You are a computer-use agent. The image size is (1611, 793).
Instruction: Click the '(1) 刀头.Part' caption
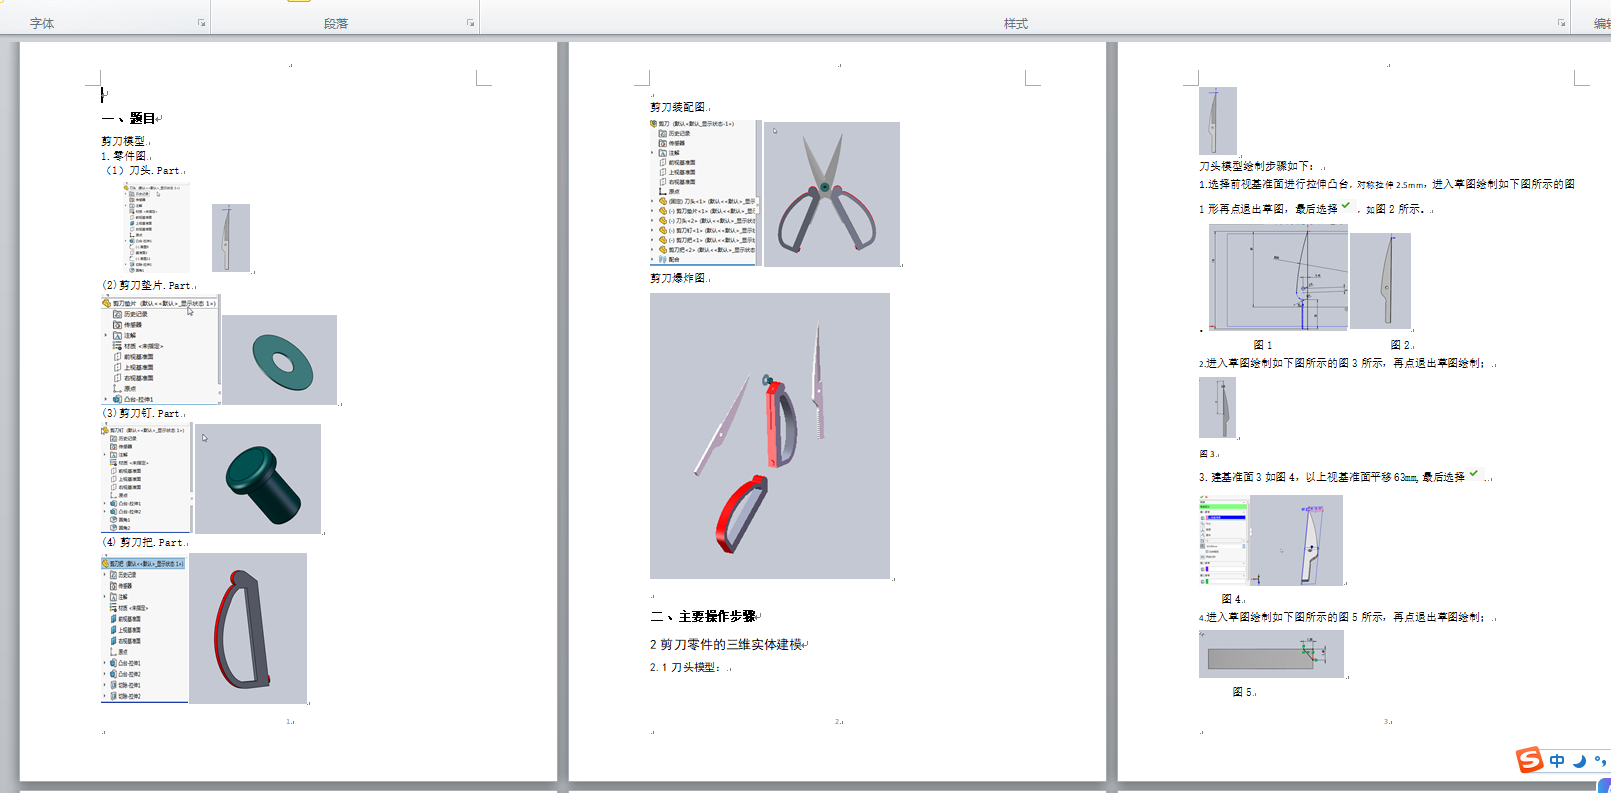143,171
